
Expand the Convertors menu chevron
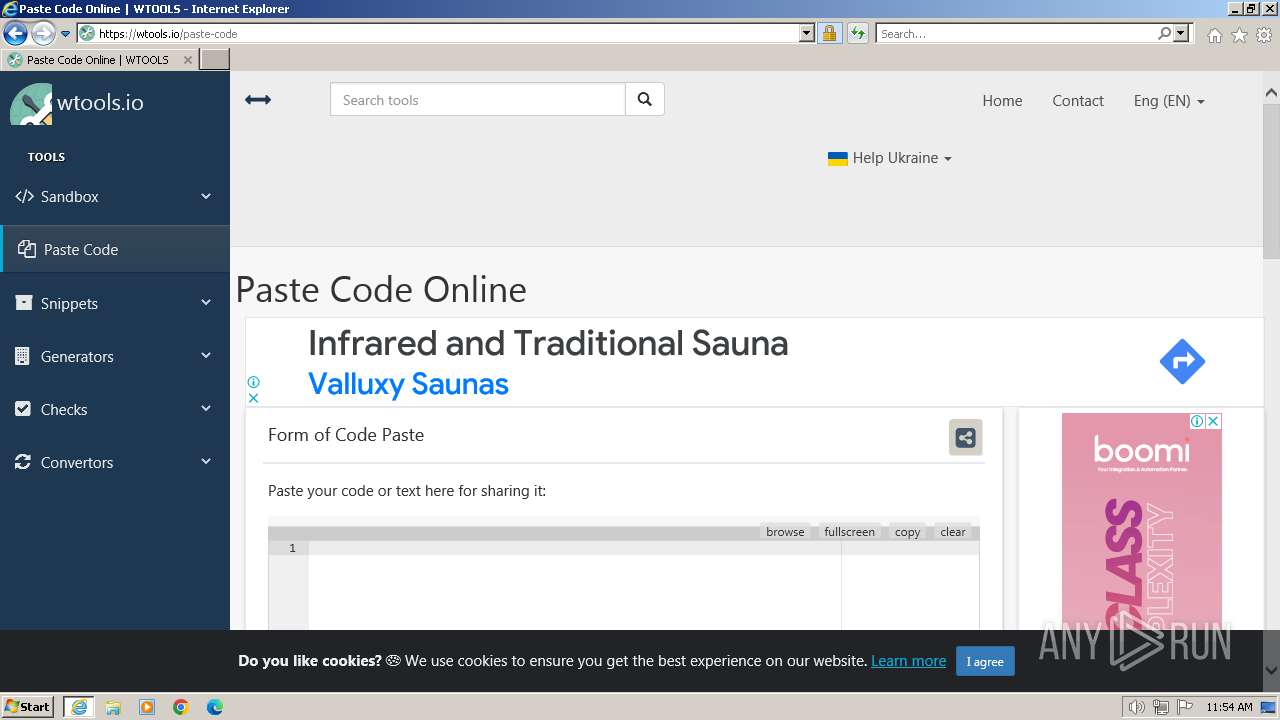(206, 461)
